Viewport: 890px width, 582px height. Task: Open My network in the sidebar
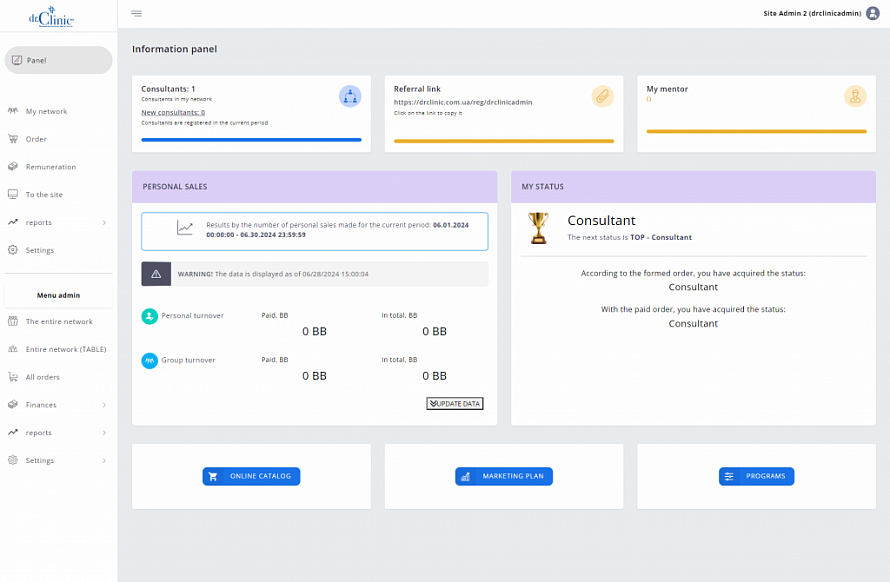(46, 111)
